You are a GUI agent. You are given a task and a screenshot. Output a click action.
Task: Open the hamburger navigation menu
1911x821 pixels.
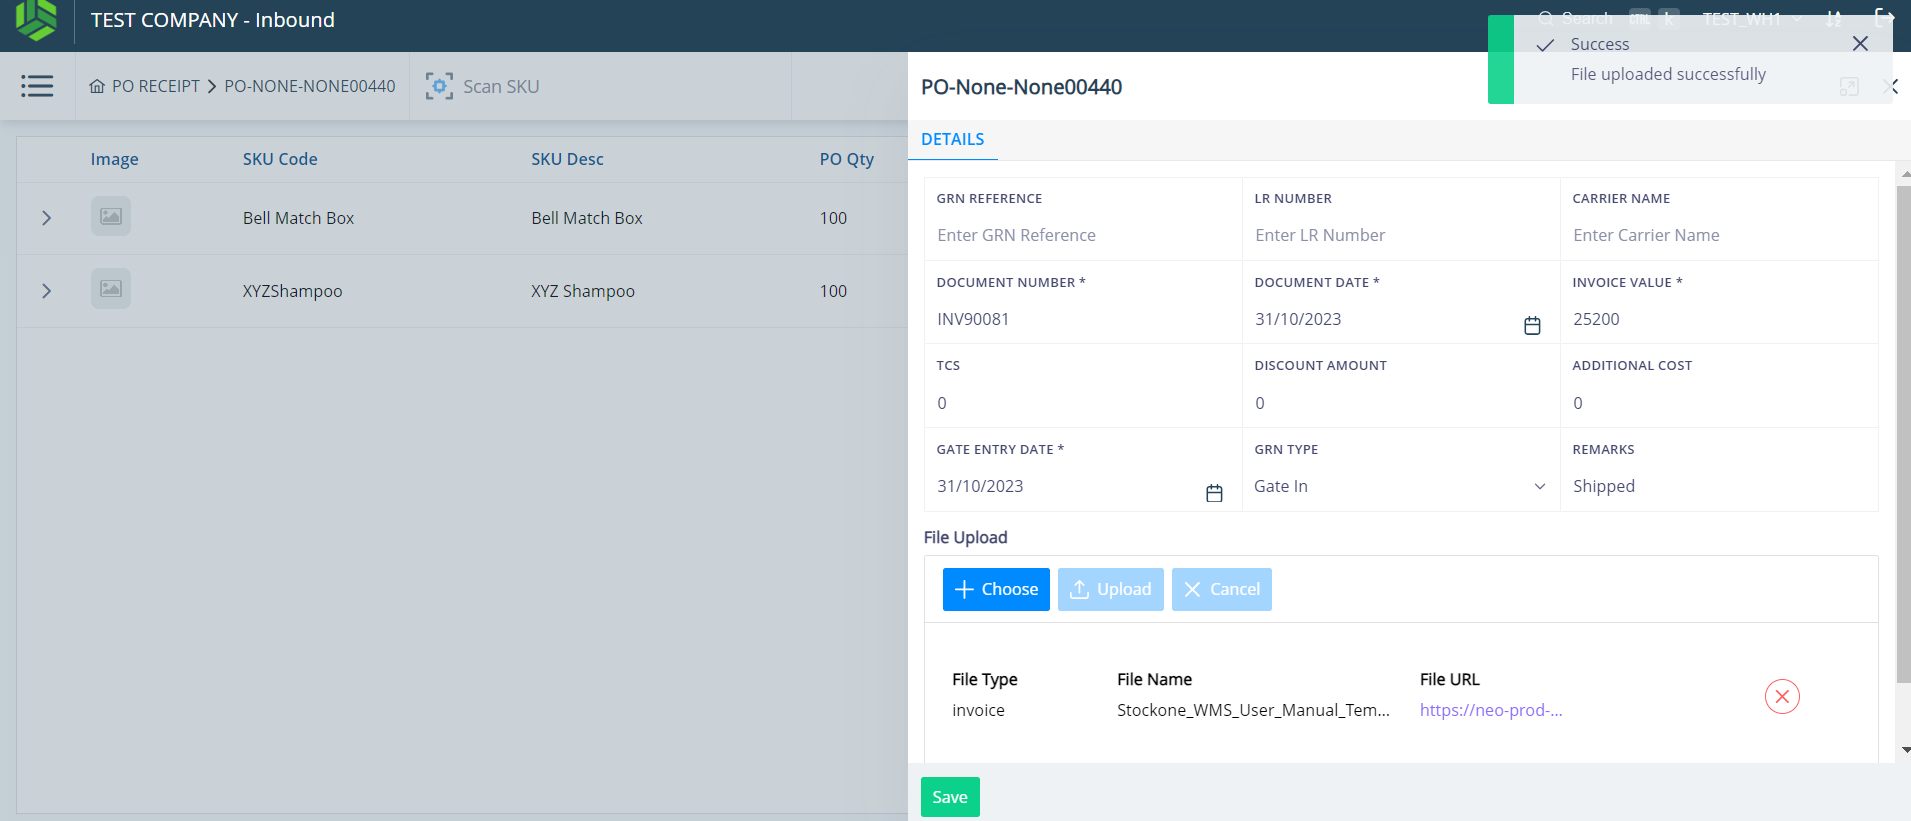tap(37, 86)
